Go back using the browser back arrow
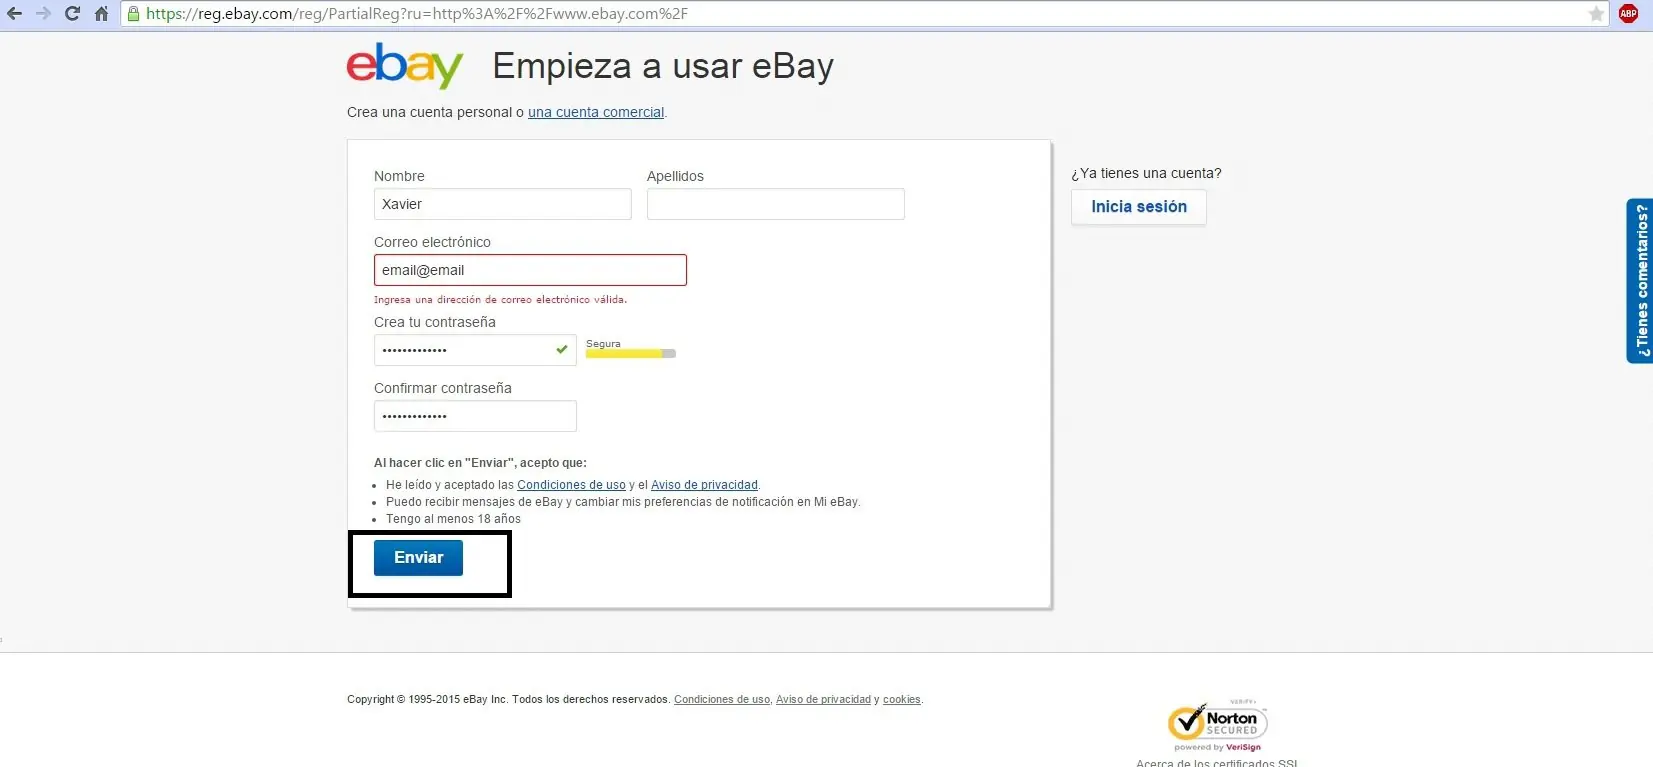This screenshot has height=767, width=1653. click(x=14, y=14)
